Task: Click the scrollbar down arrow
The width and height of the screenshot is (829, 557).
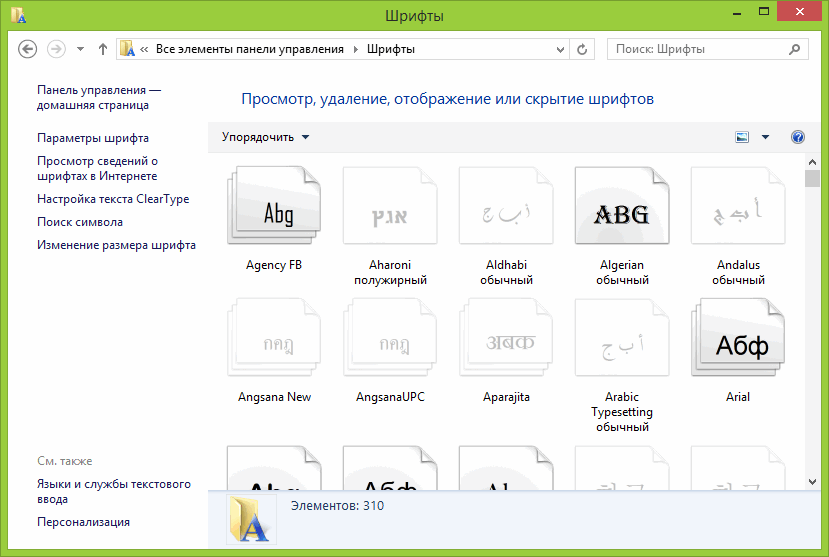Action: (812, 481)
